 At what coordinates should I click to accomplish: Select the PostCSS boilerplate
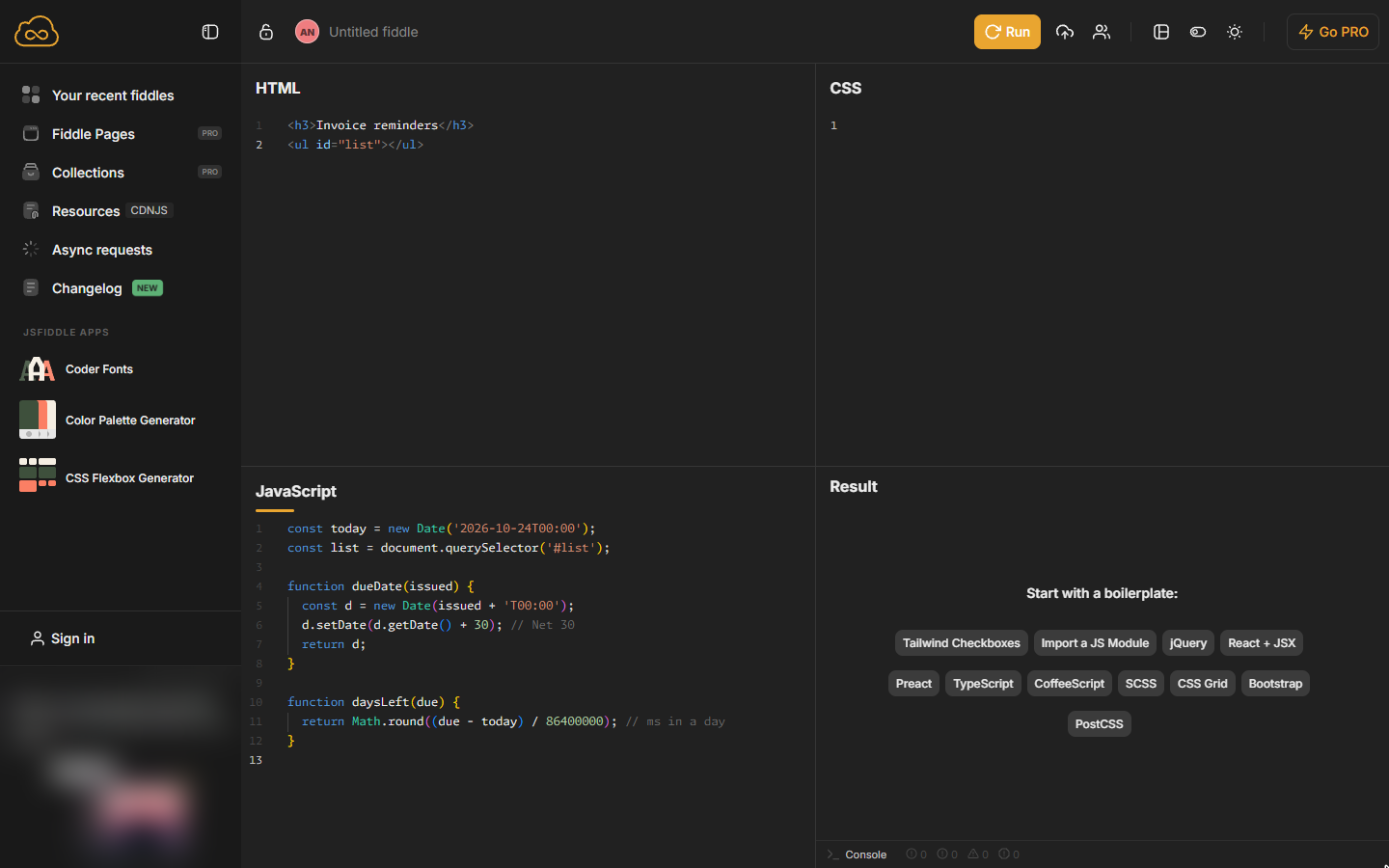tap(1099, 724)
